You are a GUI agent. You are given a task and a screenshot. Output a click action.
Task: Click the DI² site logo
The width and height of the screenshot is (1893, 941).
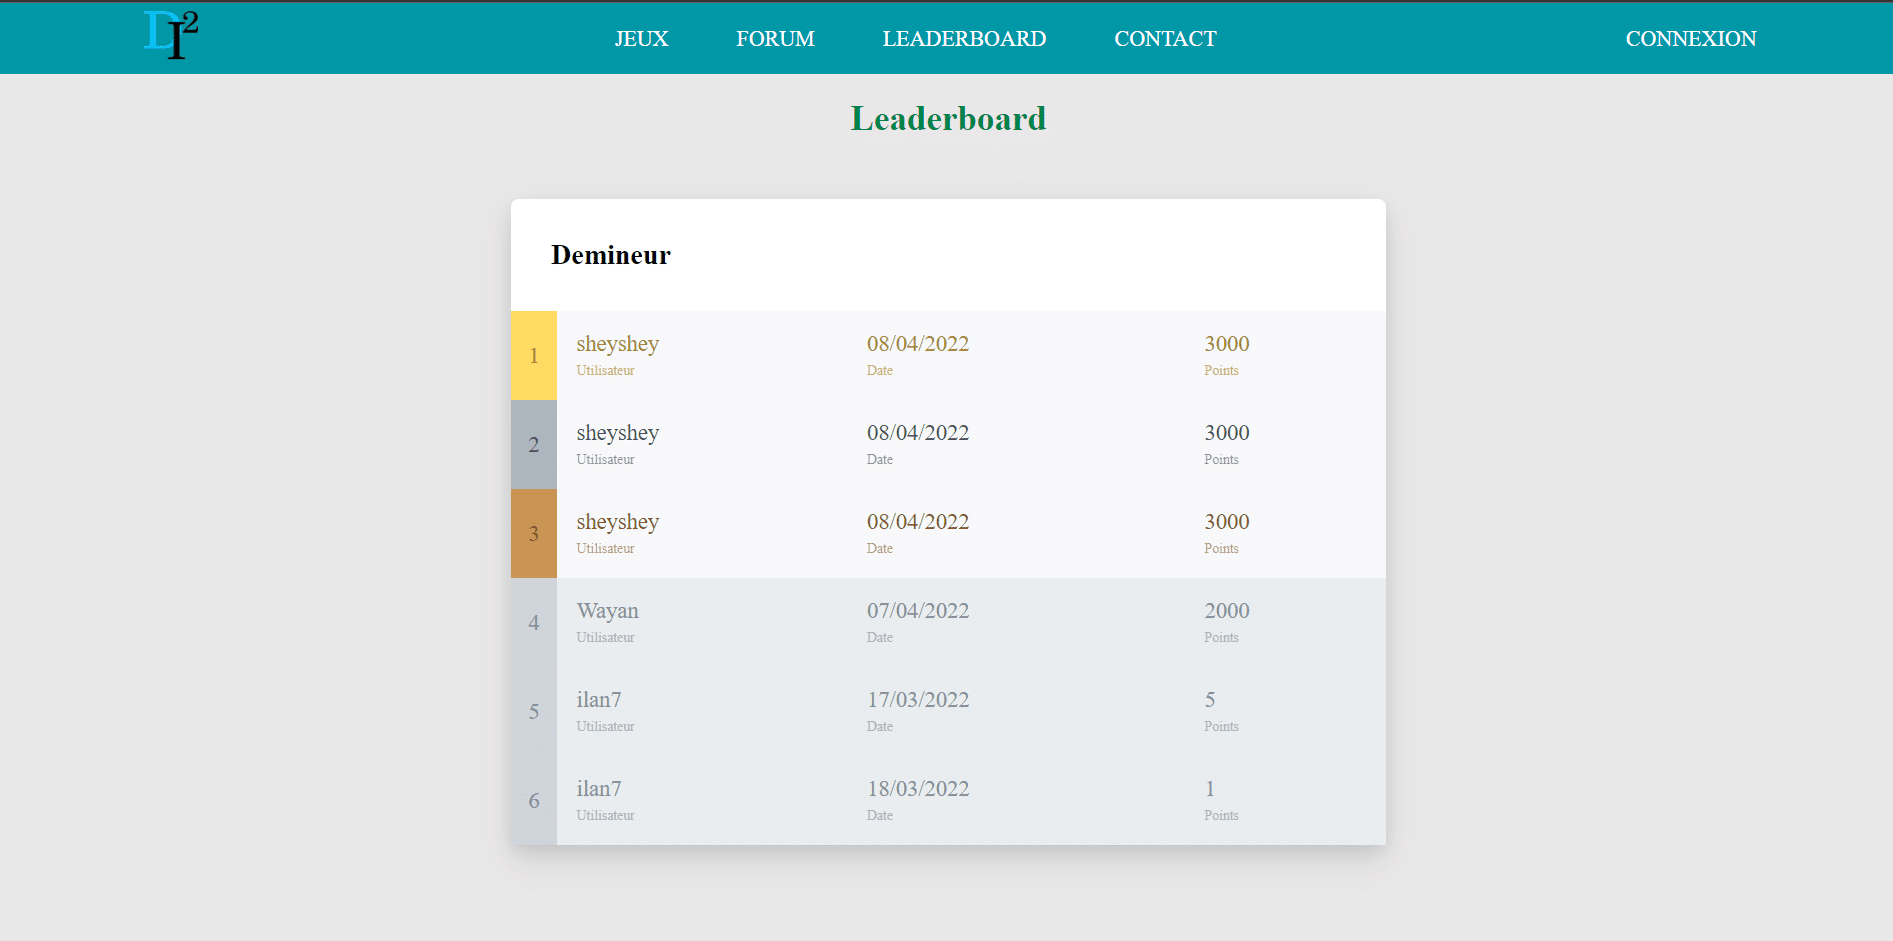point(170,33)
